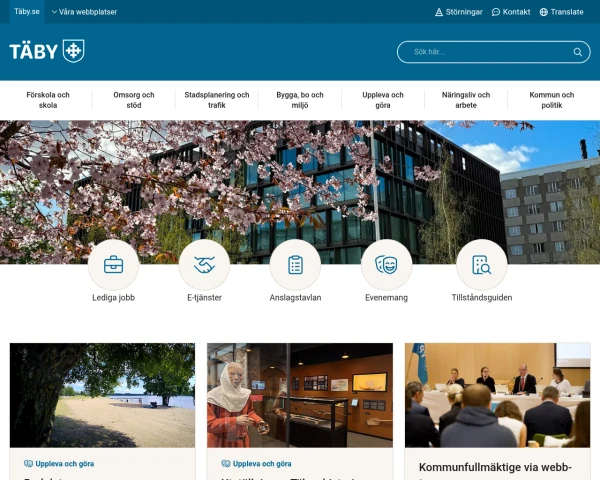
Task: Click the Störningar link
Action: click(459, 12)
